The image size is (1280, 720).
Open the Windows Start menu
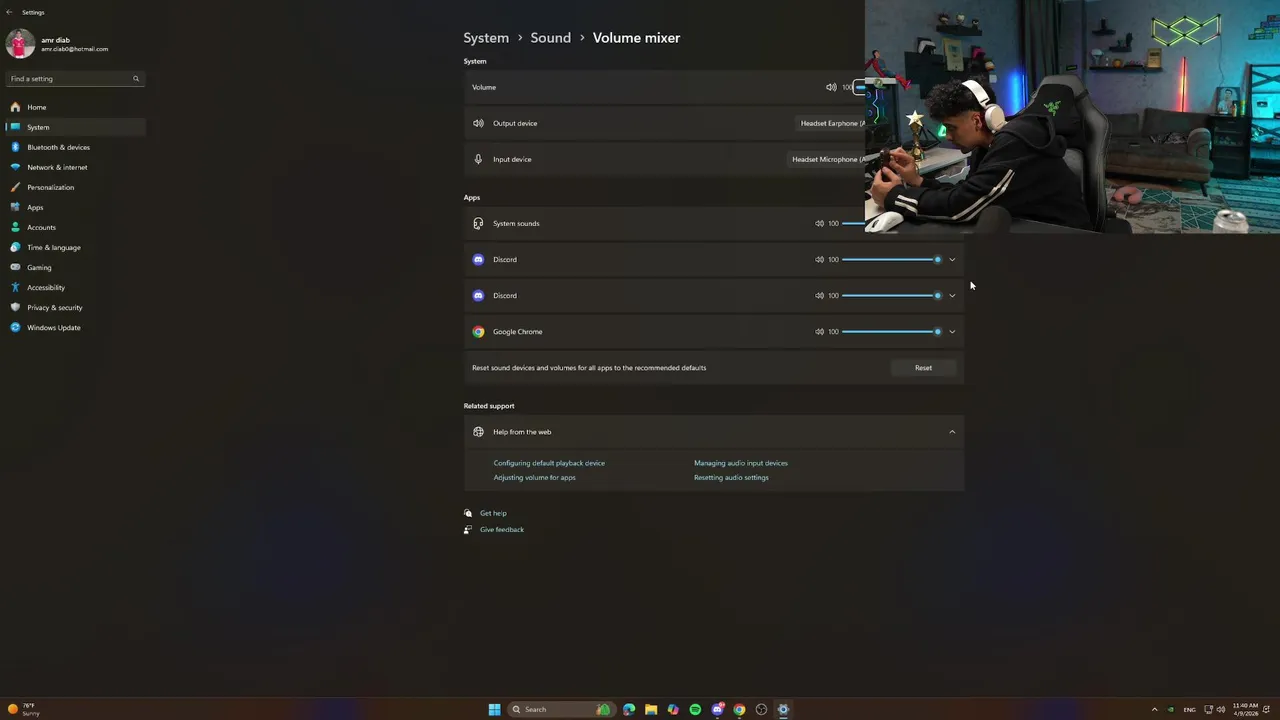(x=494, y=710)
